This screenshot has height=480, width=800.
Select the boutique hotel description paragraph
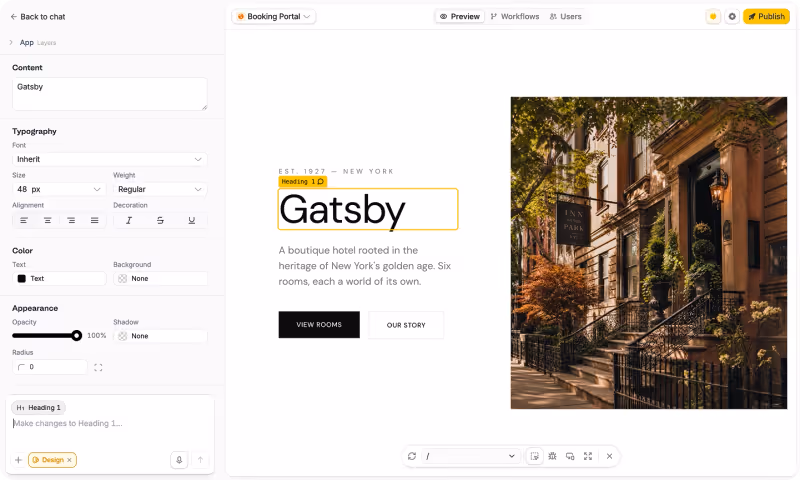click(x=365, y=266)
